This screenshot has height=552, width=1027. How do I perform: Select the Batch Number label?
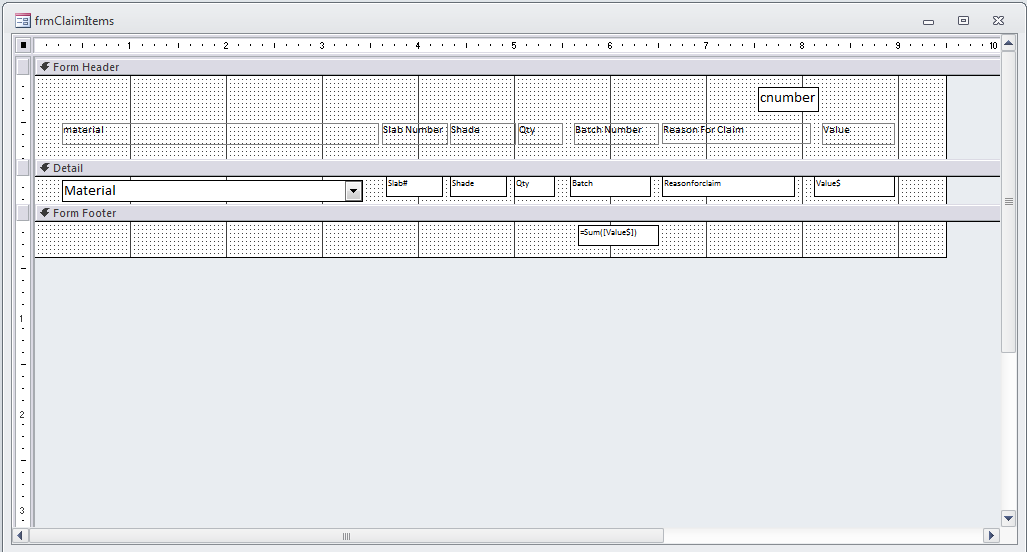[616, 134]
